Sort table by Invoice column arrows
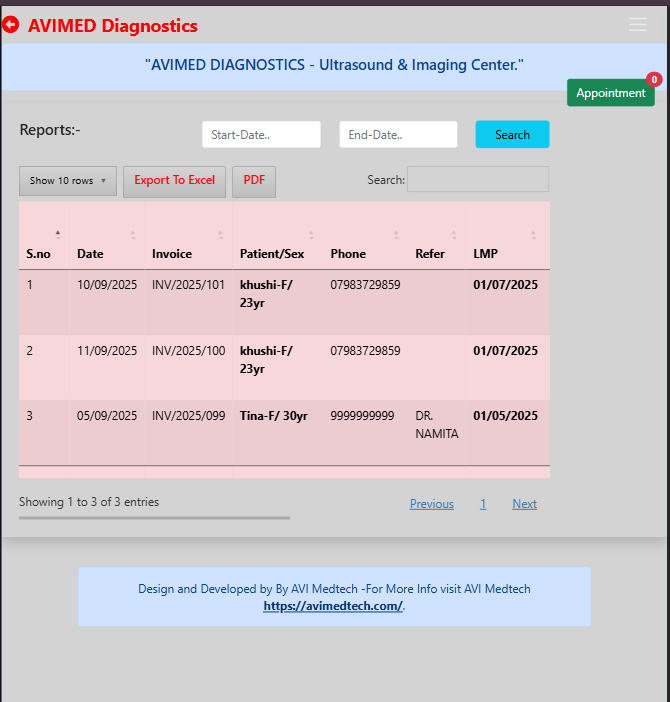670x702 pixels. [x=220, y=235]
